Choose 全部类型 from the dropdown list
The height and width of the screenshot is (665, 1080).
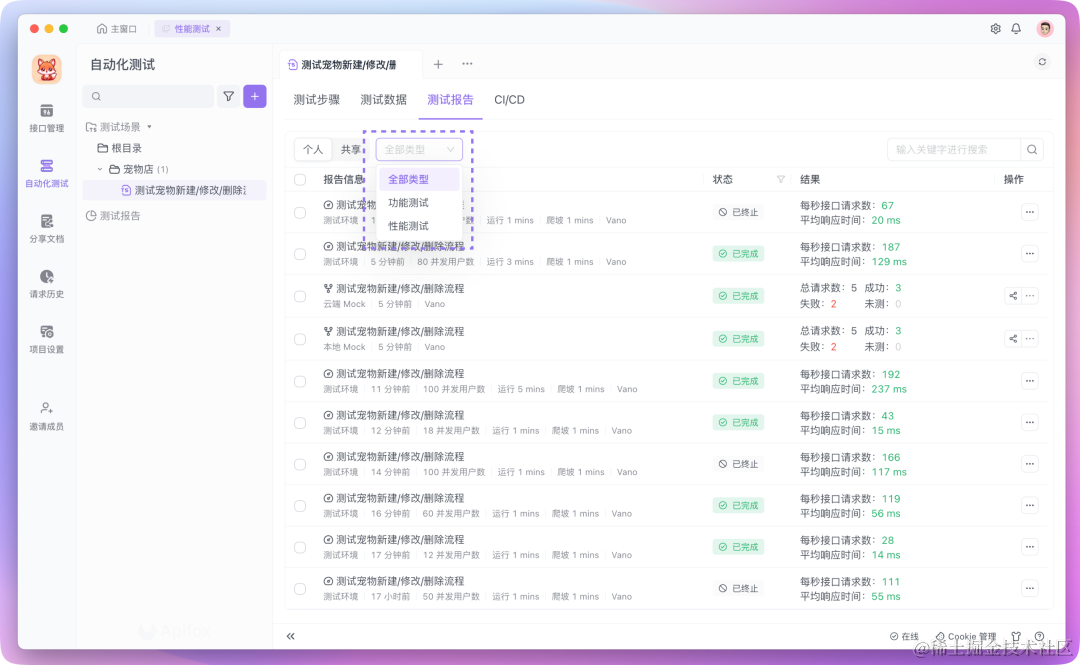pyautogui.click(x=419, y=179)
